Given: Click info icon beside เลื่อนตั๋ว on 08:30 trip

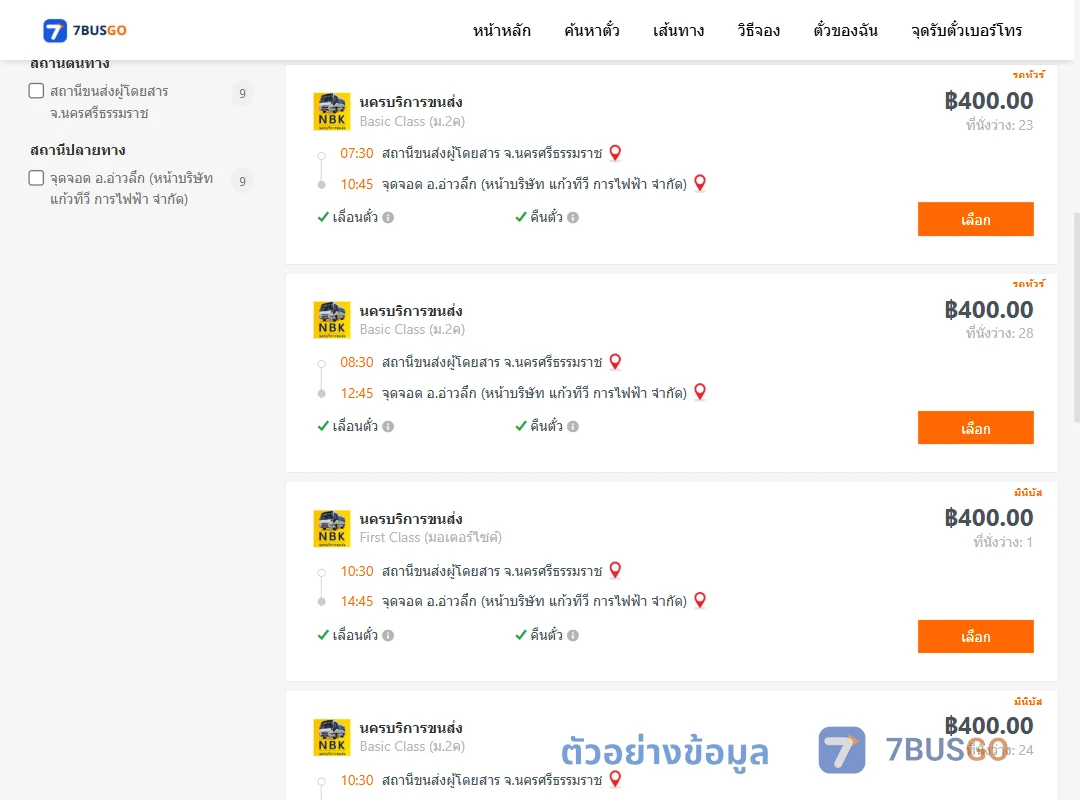Looking at the screenshot, I should click(x=388, y=427).
